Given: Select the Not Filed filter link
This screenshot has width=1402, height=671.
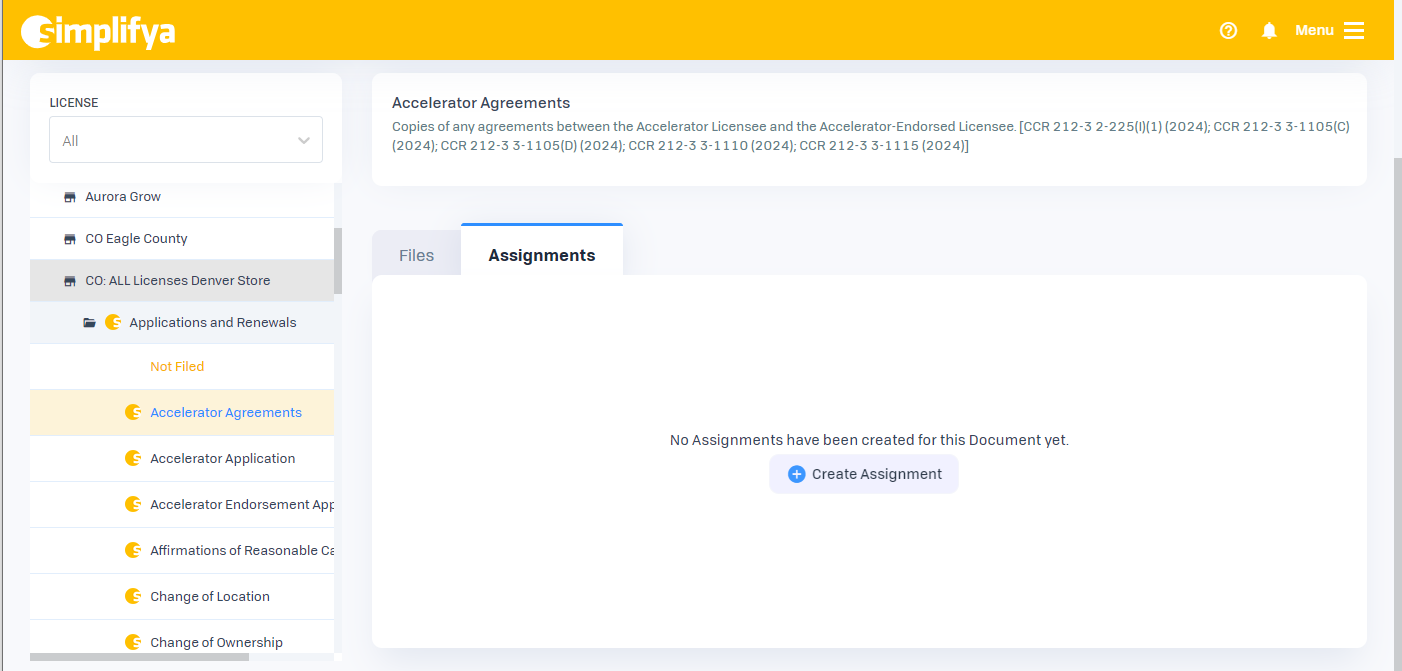Looking at the screenshot, I should click(177, 367).
